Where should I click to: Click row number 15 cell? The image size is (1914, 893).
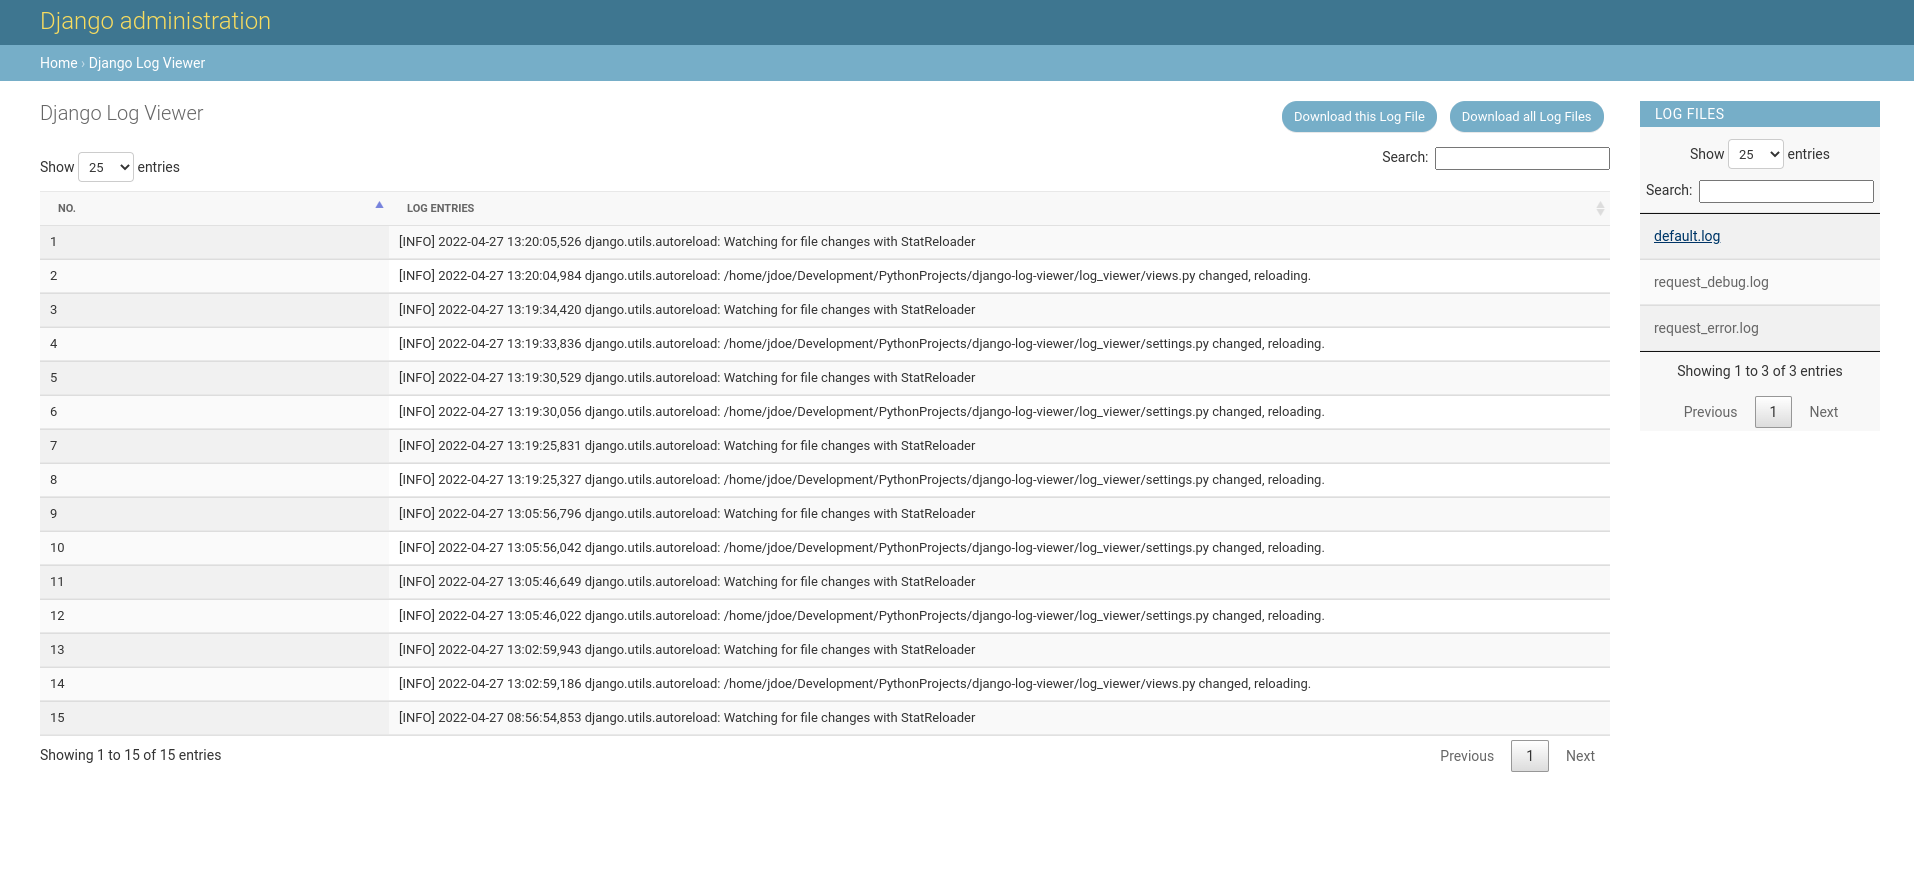coord(214,718)
